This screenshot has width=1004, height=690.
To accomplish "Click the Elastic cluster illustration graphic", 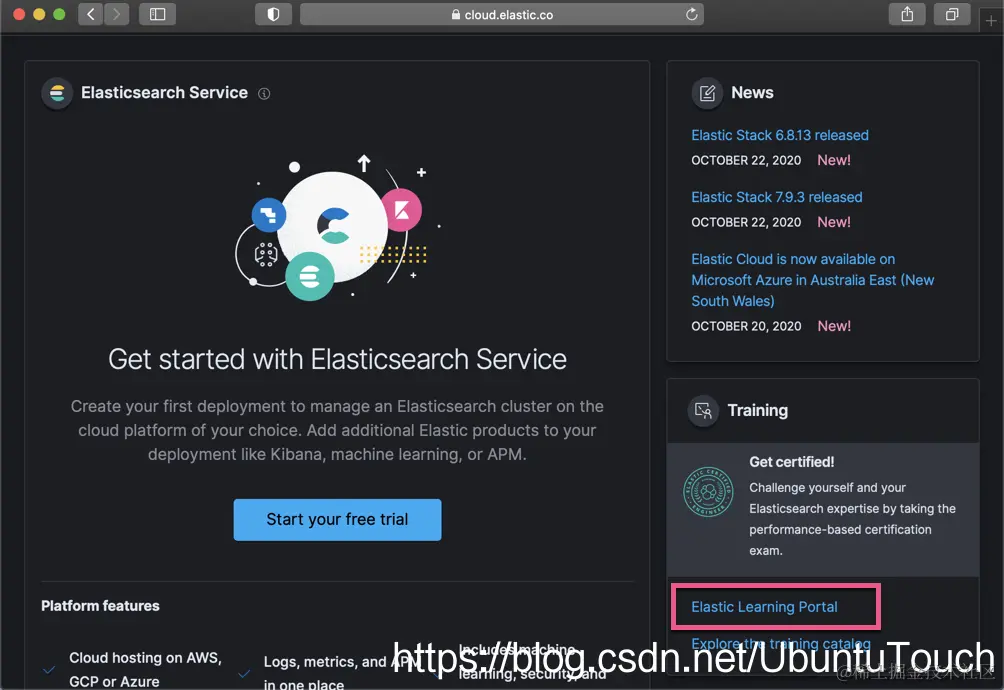I will (x=337, y=227).
